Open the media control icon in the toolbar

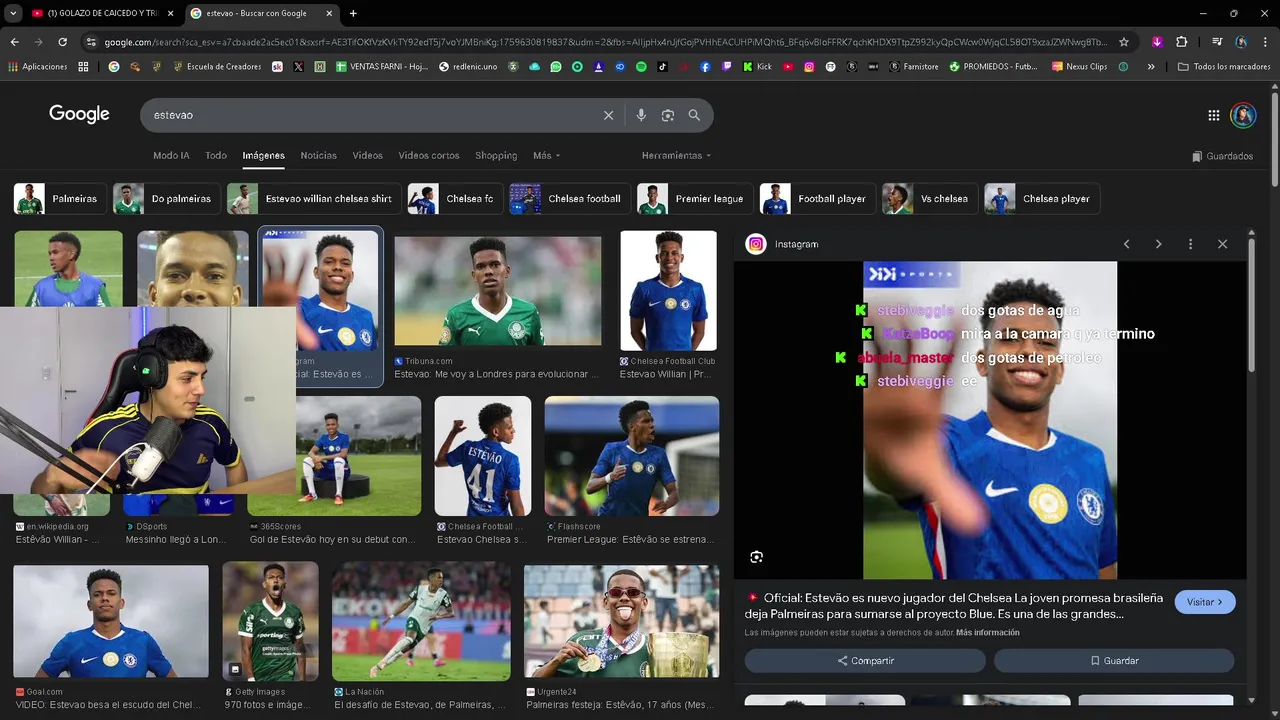tap(1217, 42)
